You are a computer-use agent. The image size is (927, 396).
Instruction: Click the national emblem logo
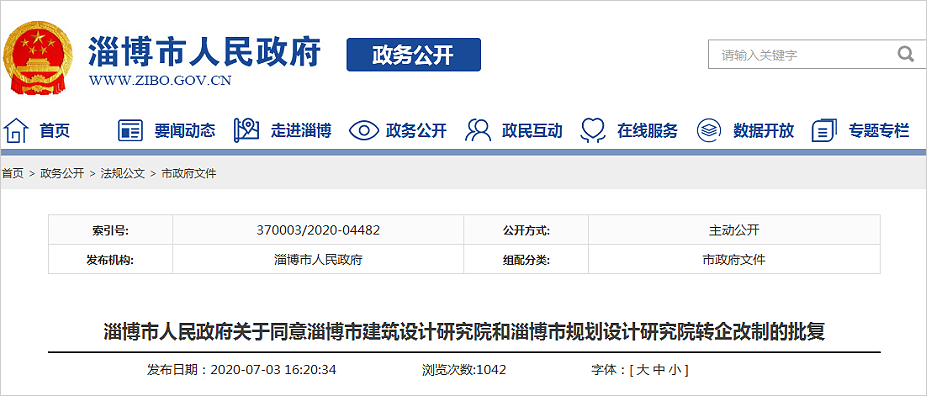(38, 57)
